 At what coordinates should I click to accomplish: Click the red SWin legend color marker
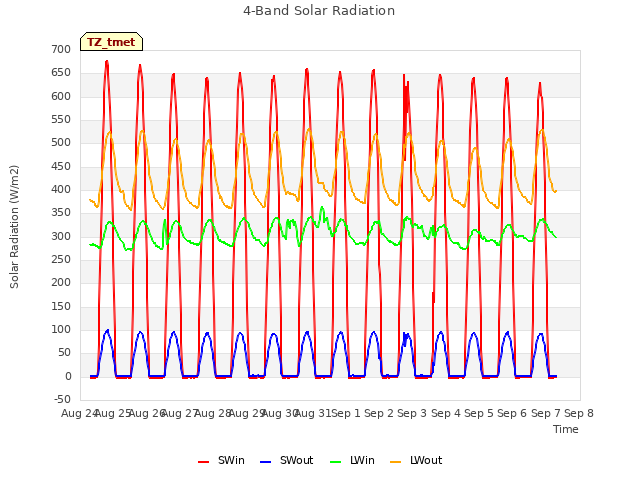203,462
